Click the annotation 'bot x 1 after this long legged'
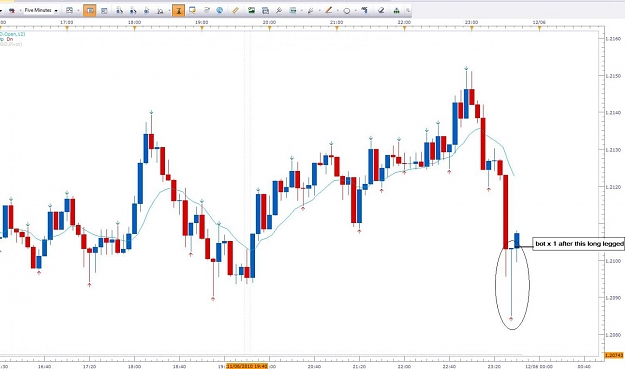 point(578,243)
